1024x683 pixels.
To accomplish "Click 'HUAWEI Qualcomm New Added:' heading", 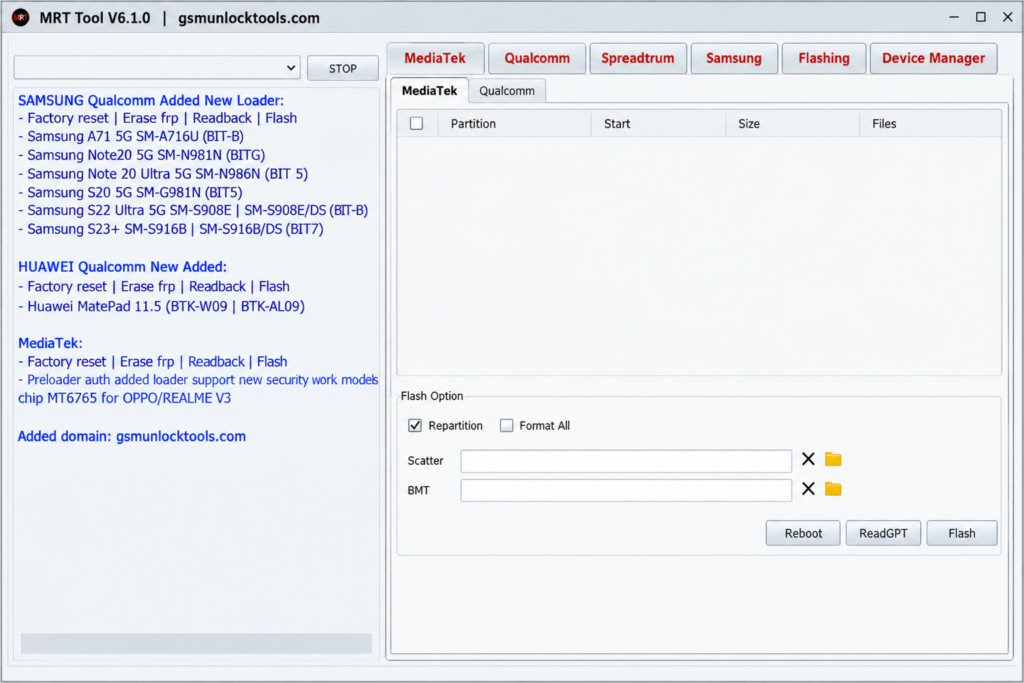I will click(122, 267).
